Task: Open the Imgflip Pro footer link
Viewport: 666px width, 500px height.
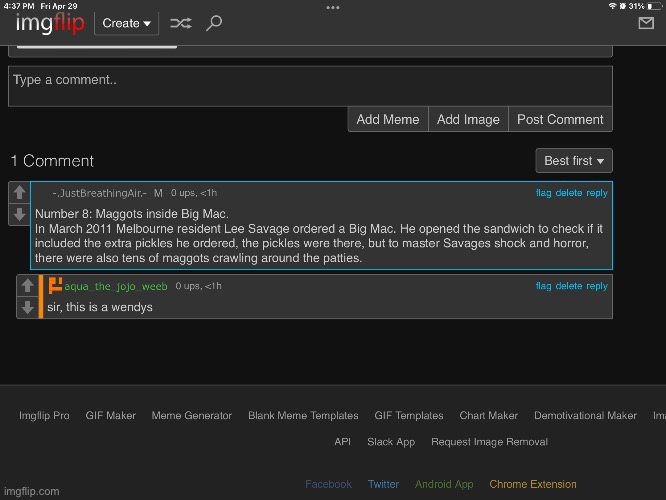Action: click(x=44, y=415)
